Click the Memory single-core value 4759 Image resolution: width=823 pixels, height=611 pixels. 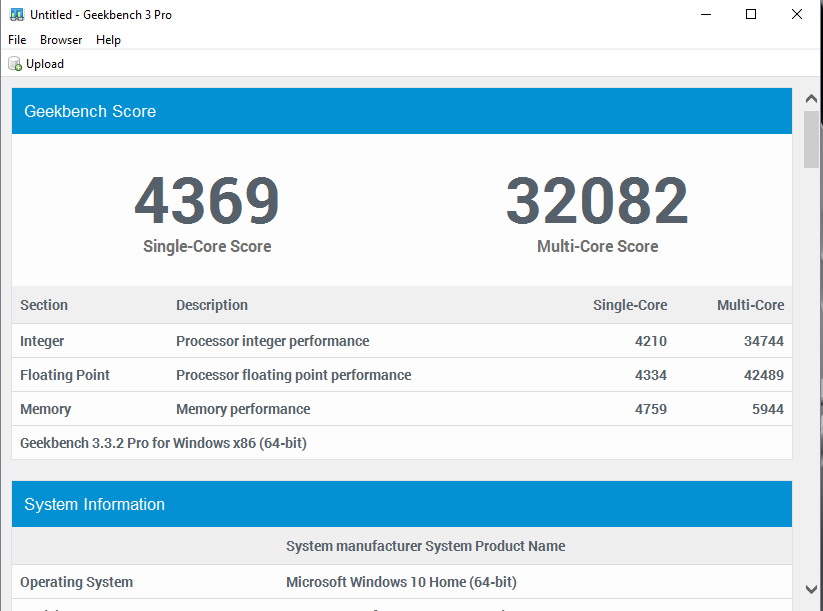click(651, 409)
